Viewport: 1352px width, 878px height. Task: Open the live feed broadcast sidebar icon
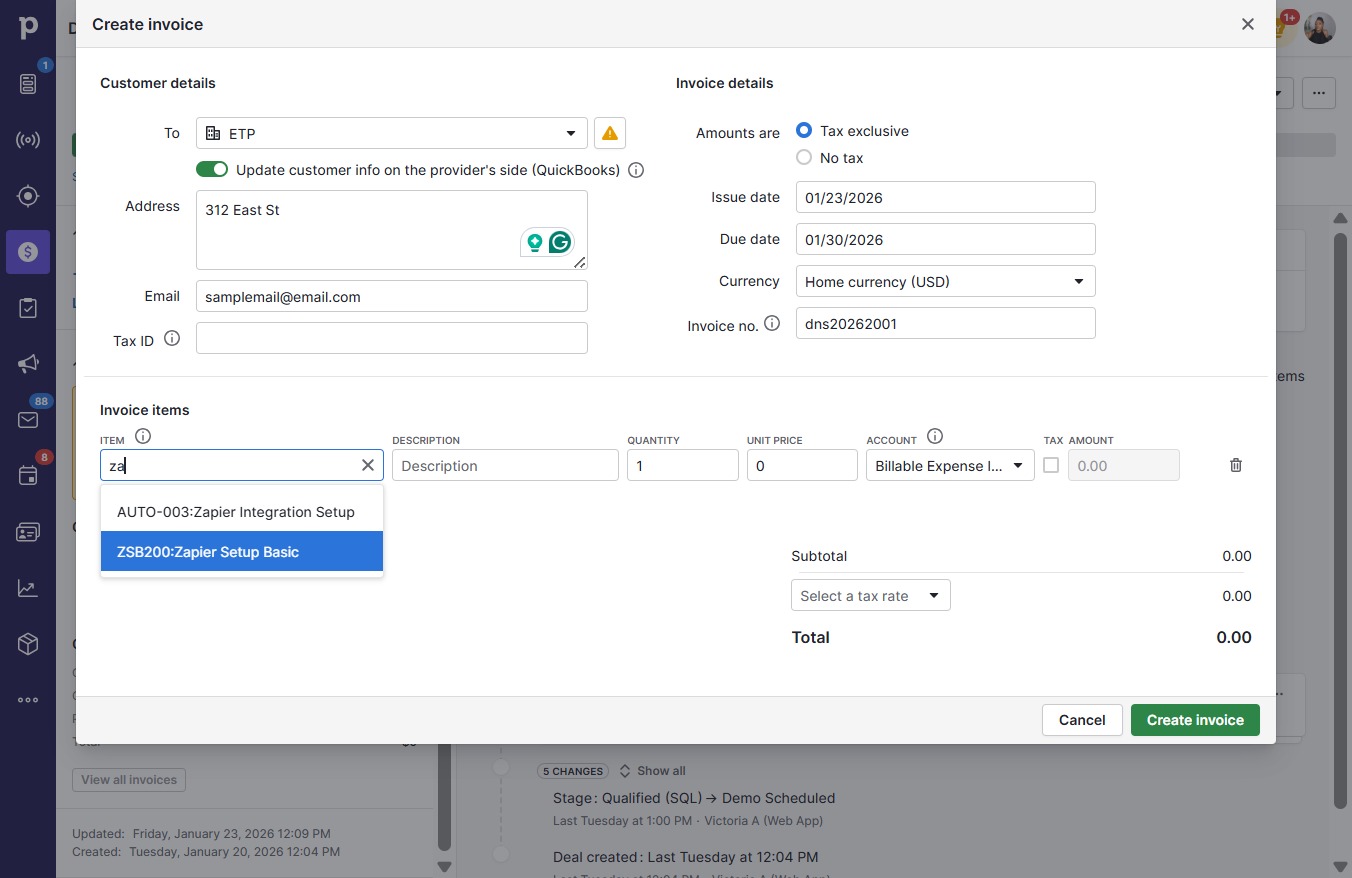coord(28,140)
